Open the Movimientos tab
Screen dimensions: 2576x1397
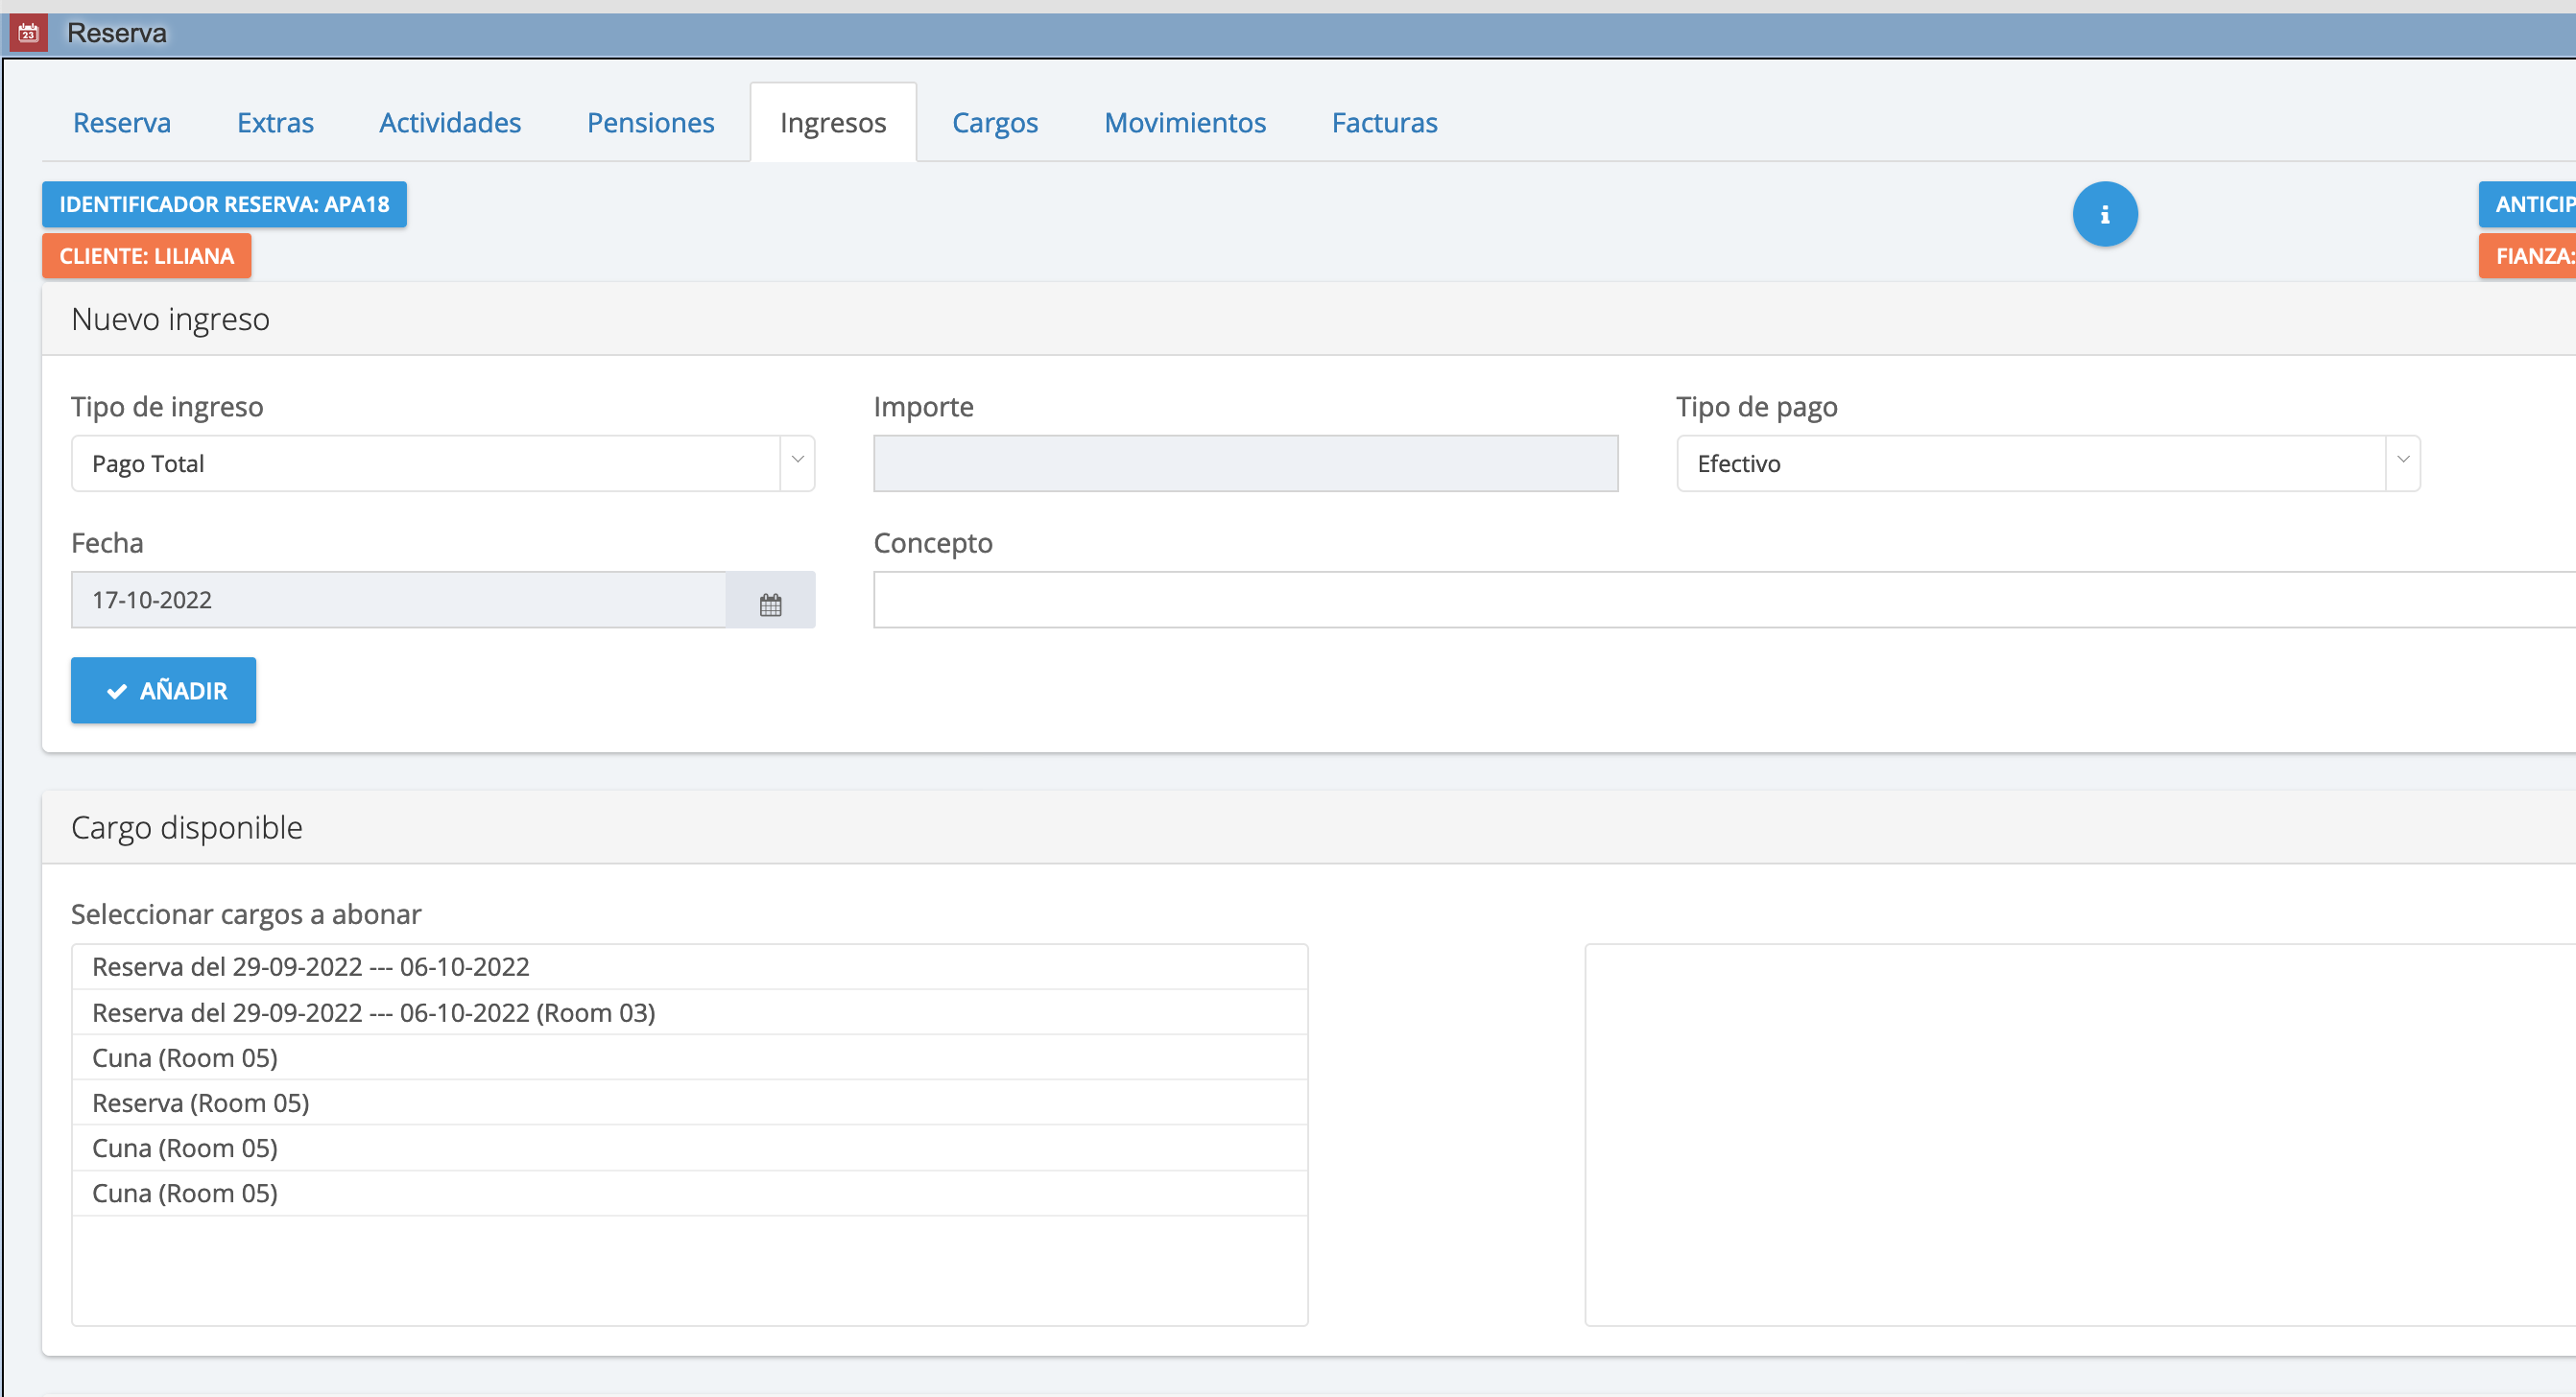pyautogui.click(x=1184, y=123)
